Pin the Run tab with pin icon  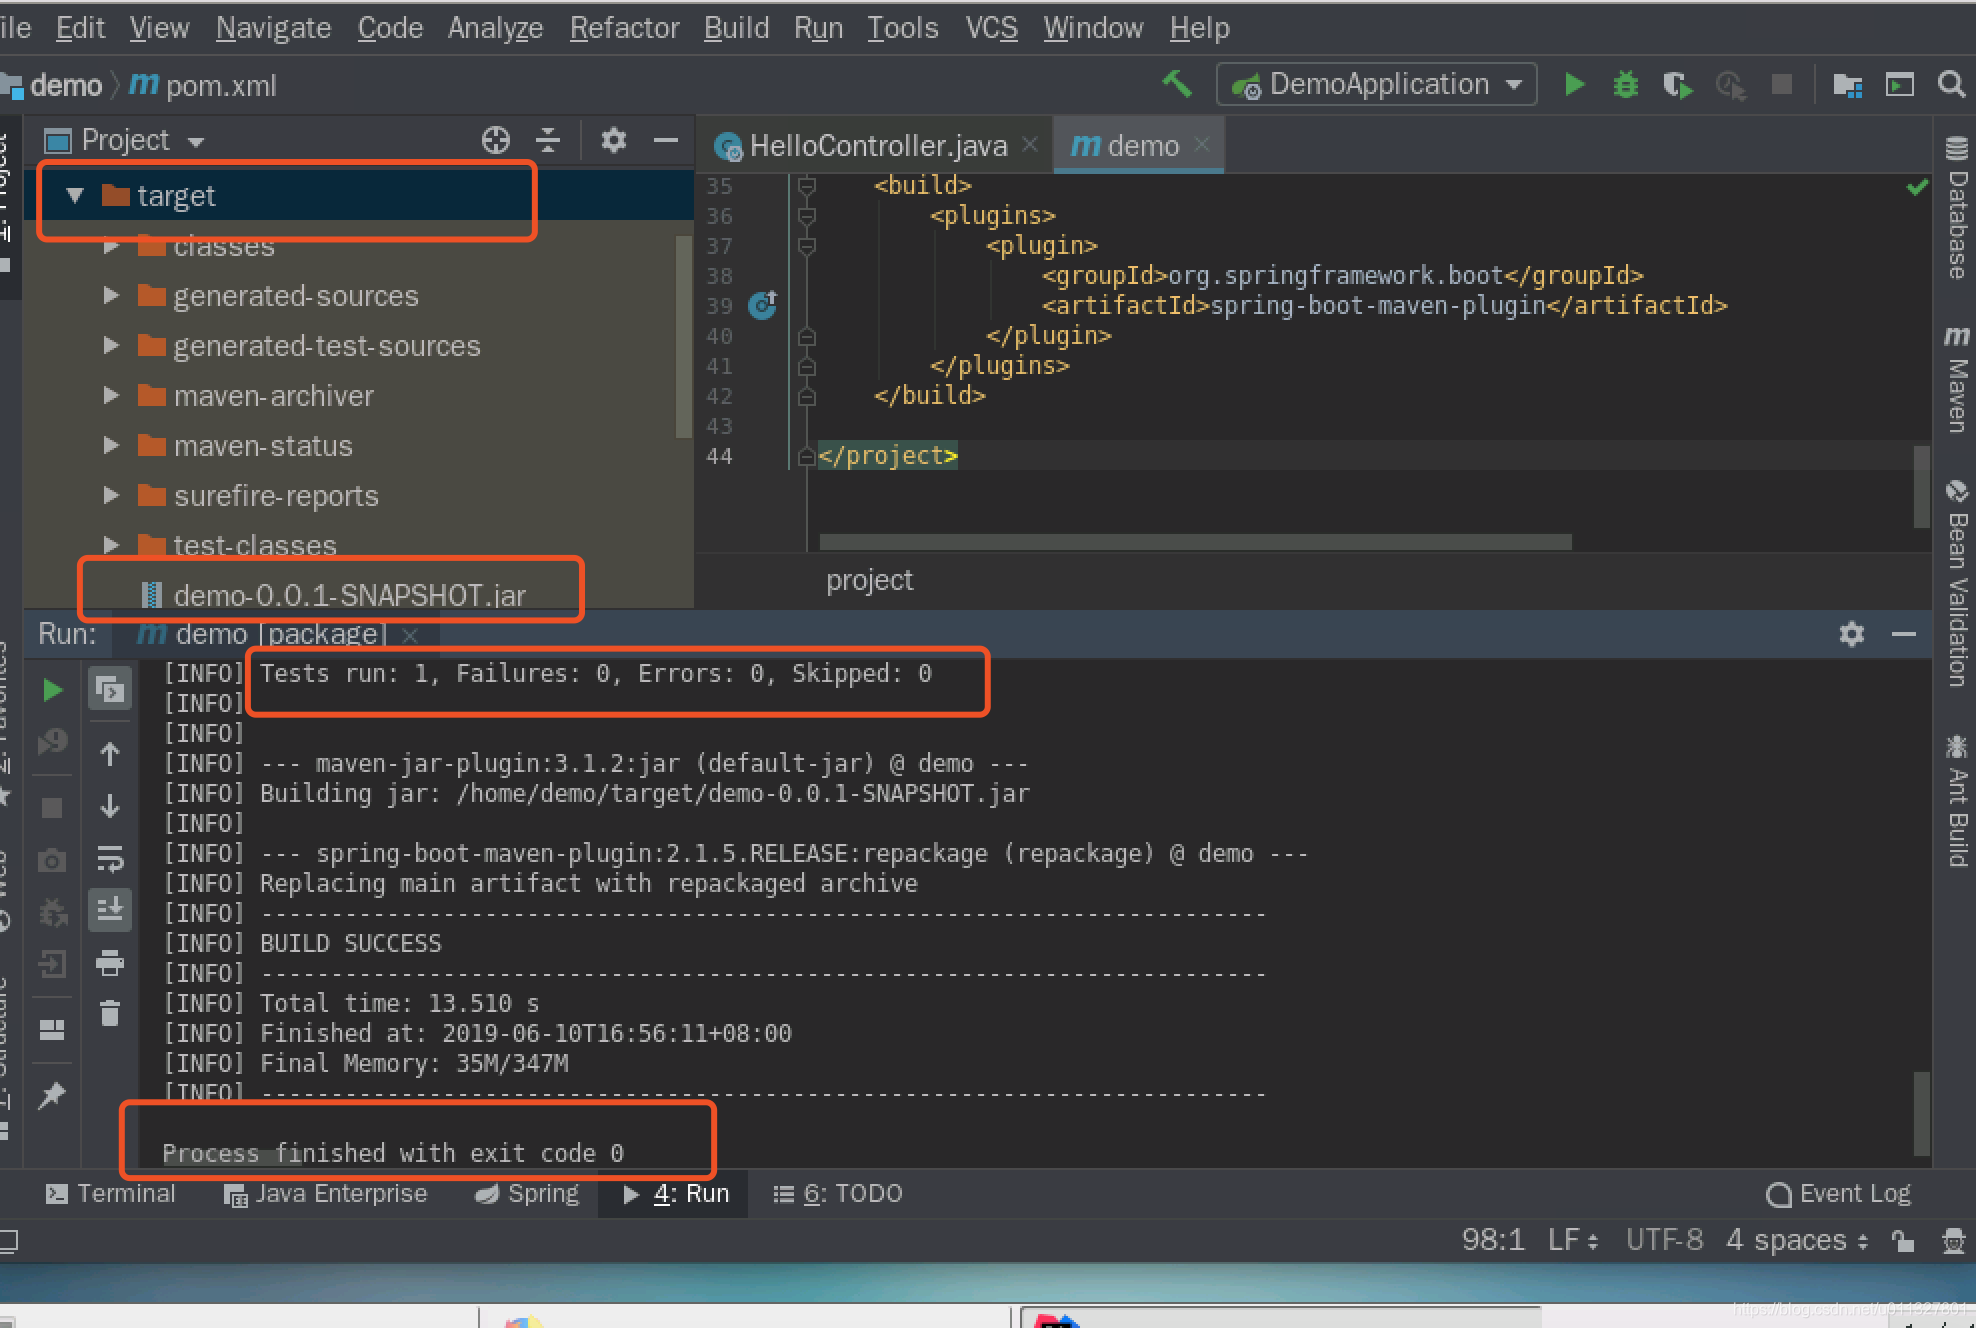[x=52, y=1096]
